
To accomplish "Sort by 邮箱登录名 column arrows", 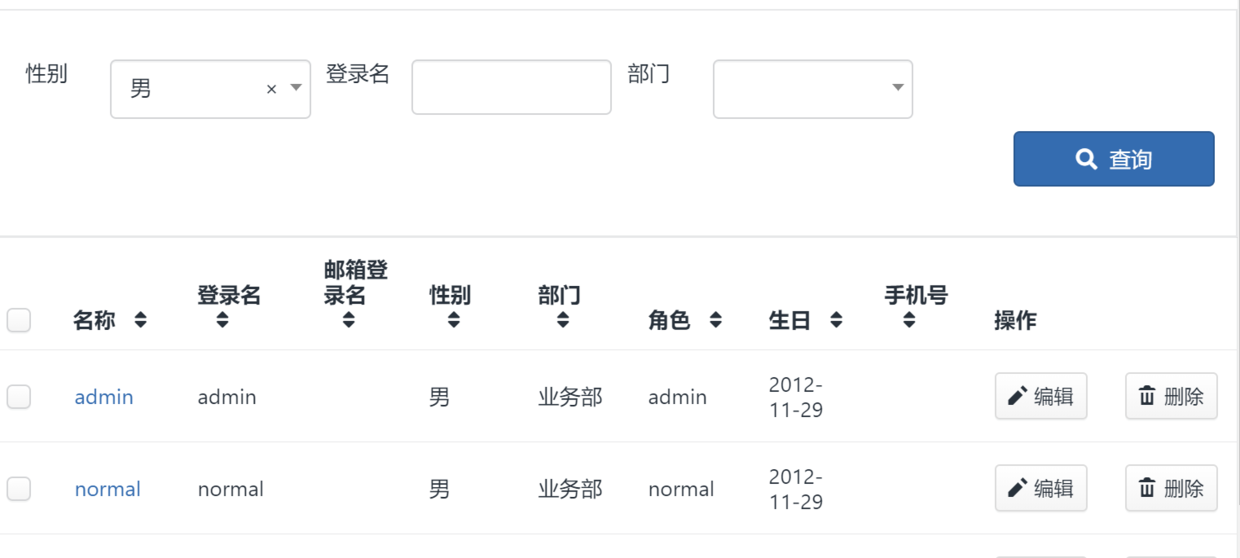I will pyautogui.click(x=348, y=321).
